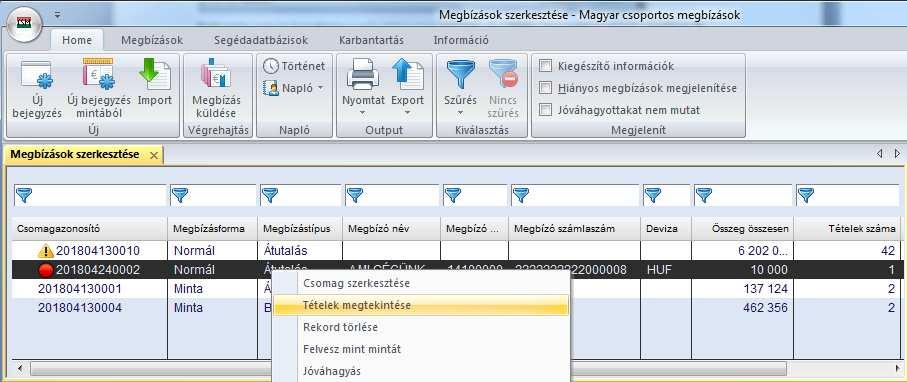Click red status icon on row 201804240002
The image size is (907, 382).
[x=45, y=270]
